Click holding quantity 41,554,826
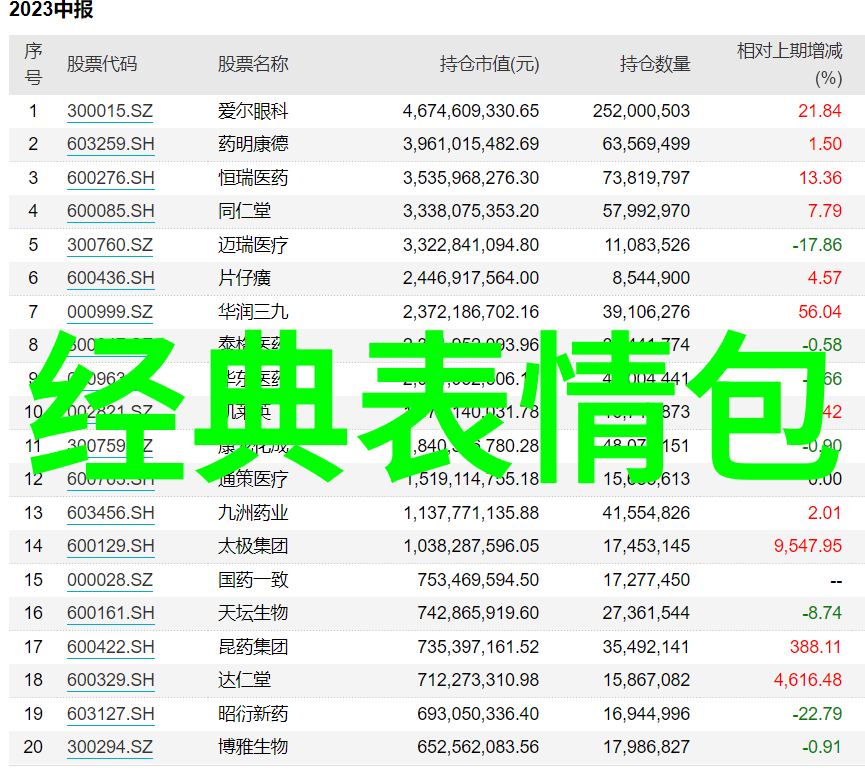Viewport: 865px width, 776px height. click(x=646, y=513)
